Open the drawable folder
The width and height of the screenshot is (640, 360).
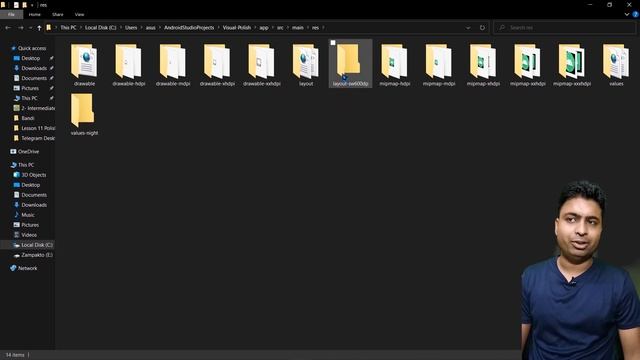coord(84,65)
